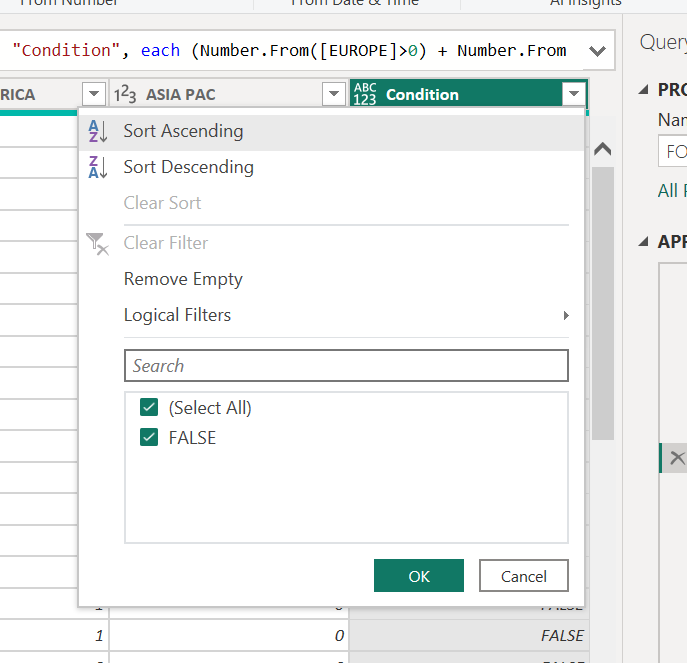Open the ASIA PAC column filter dropdown
Screen dimensions: 687x663
[x=334, y=93]
